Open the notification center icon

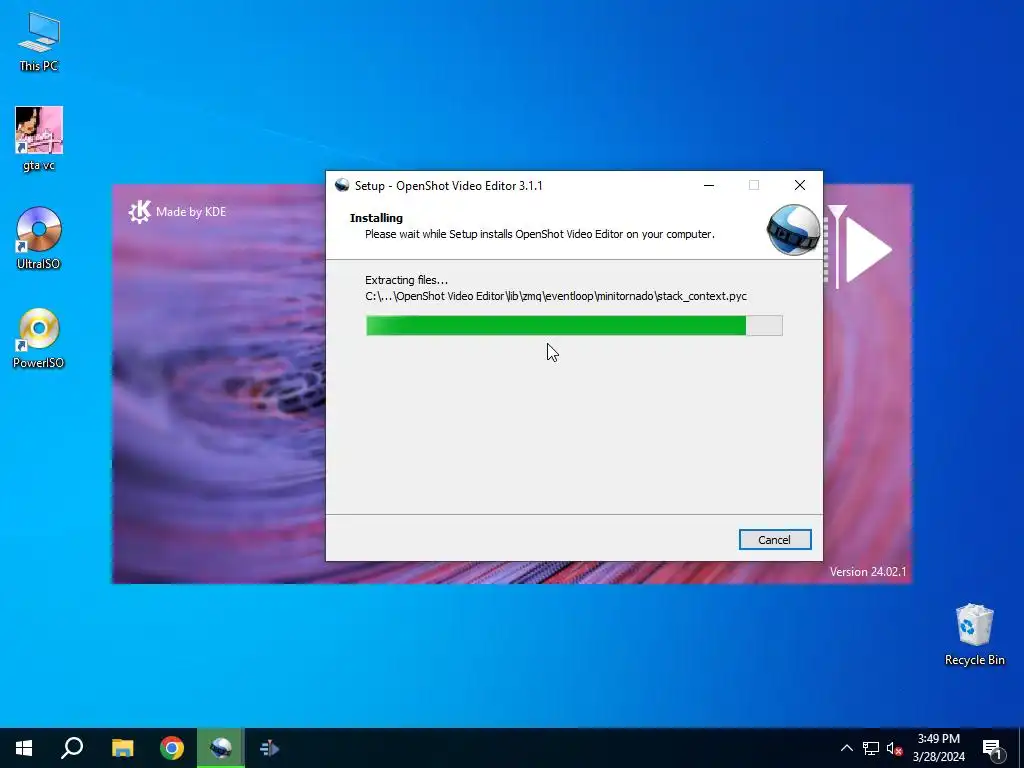pos(992,749)
